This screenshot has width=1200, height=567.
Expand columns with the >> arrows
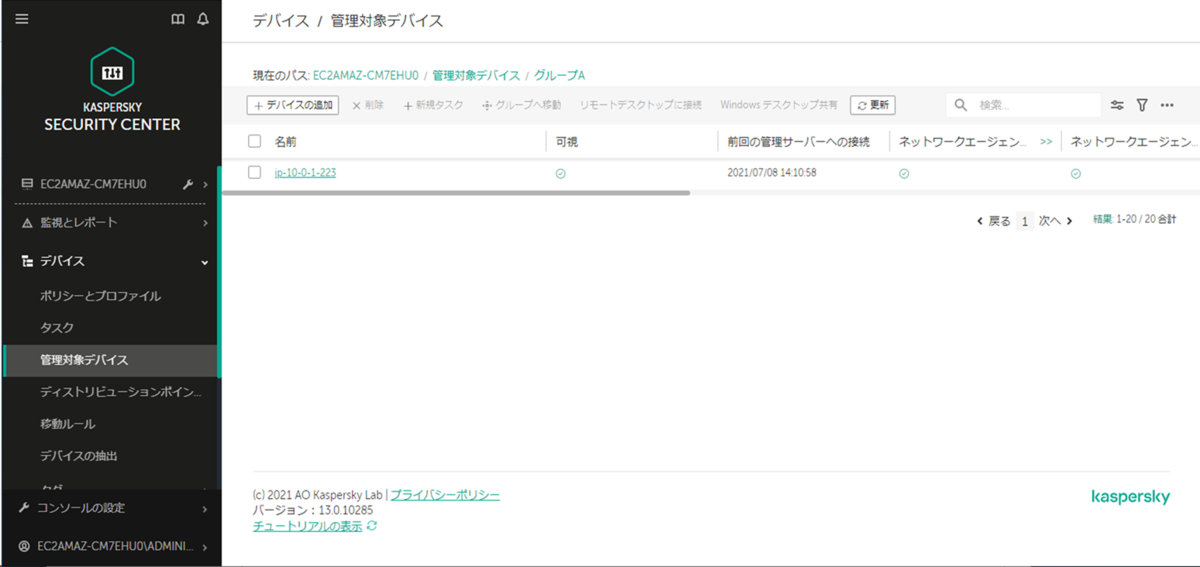pyautogui.click(x=1046, y=142)
